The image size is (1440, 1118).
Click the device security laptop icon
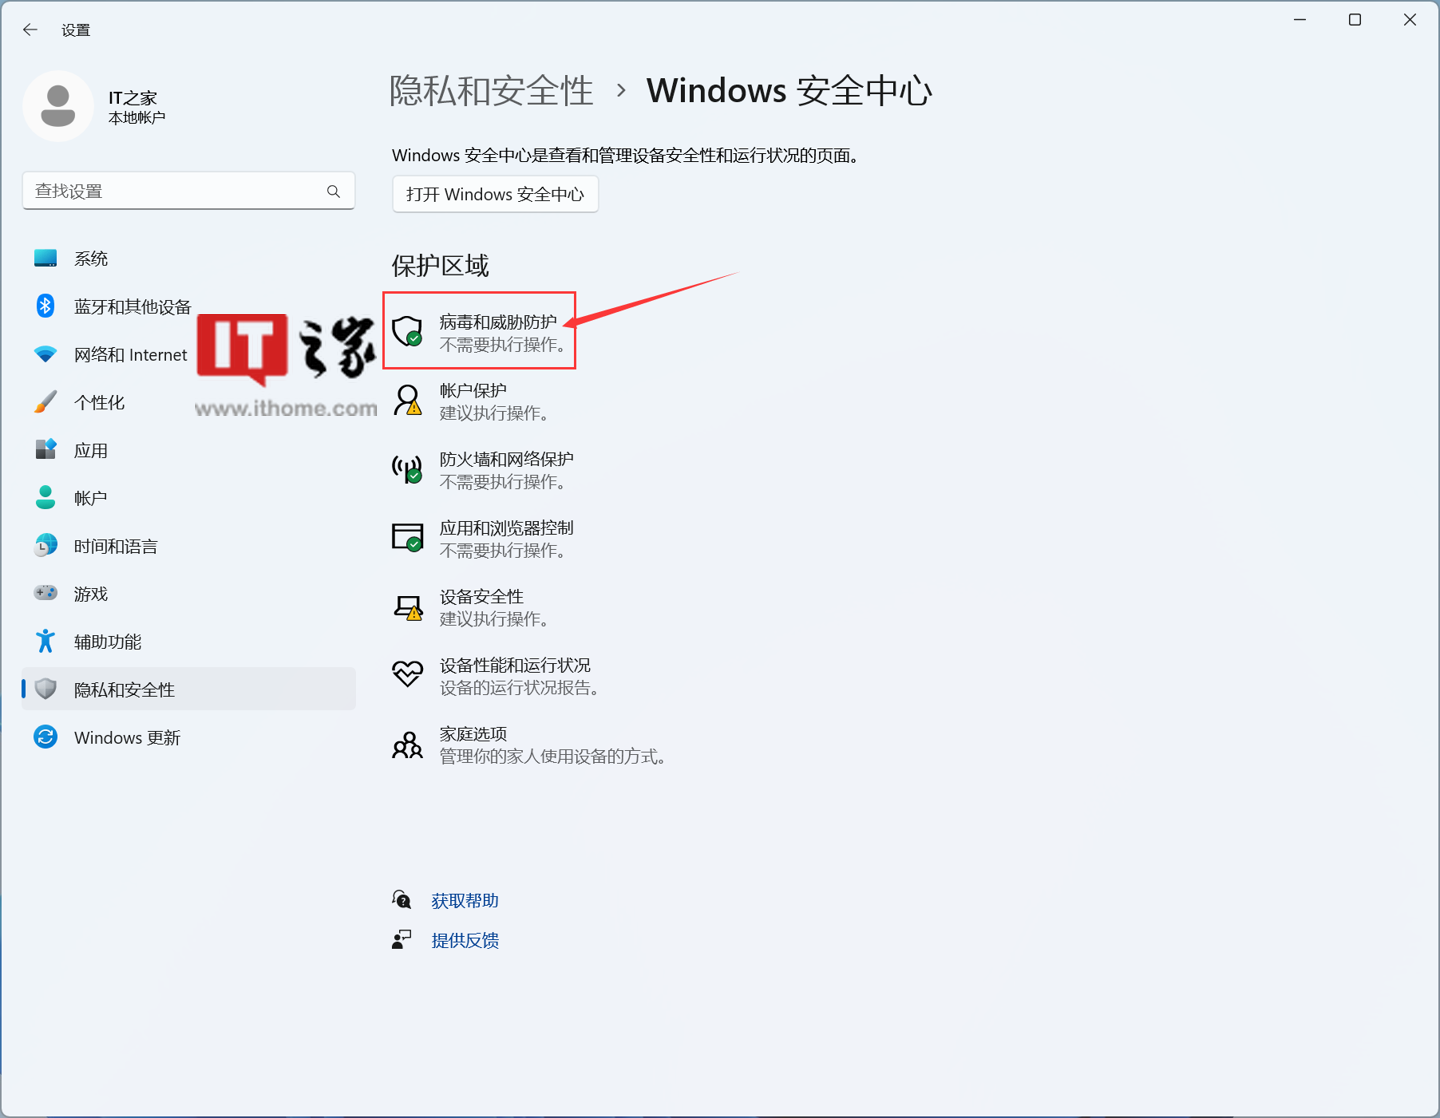[407, 606]
